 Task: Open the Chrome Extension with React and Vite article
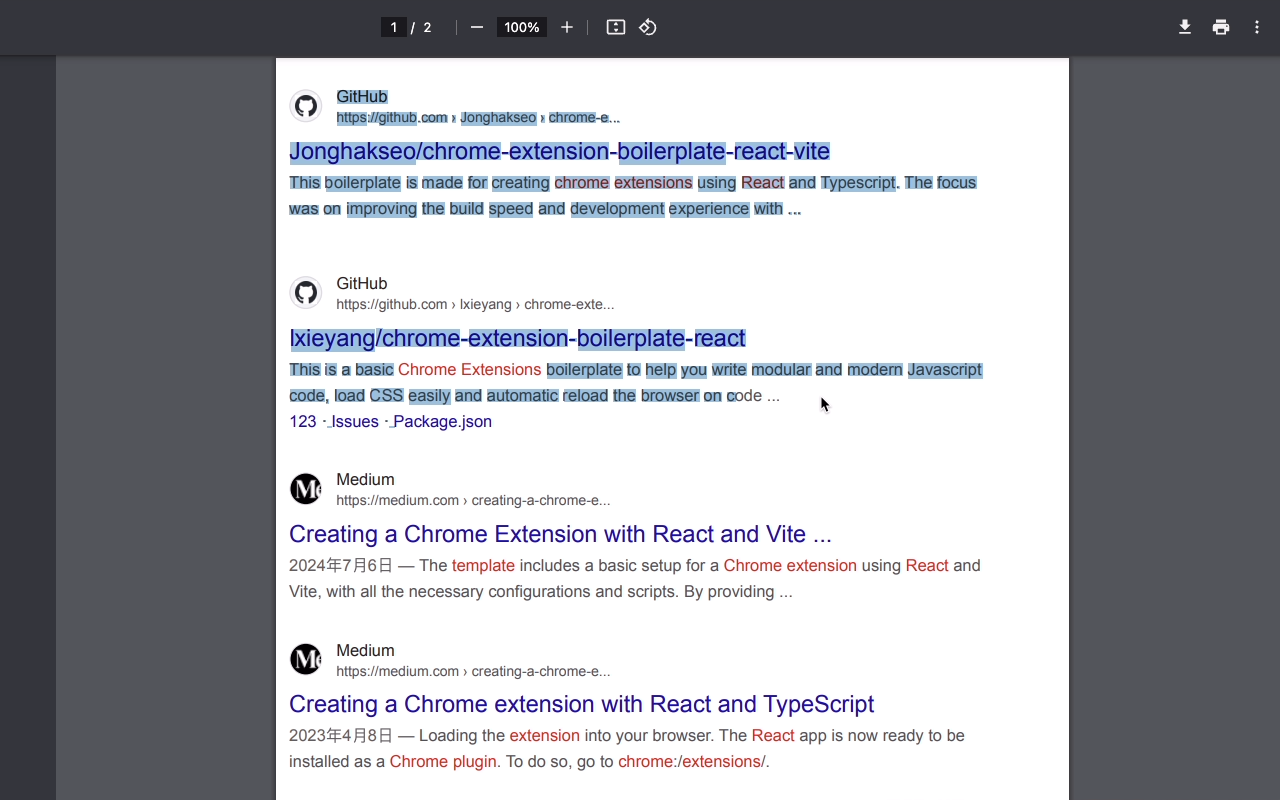coord(560,534)
